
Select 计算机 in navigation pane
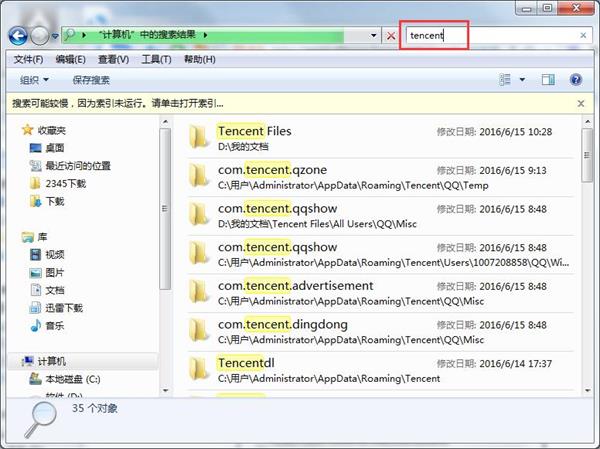pos(52,361)
